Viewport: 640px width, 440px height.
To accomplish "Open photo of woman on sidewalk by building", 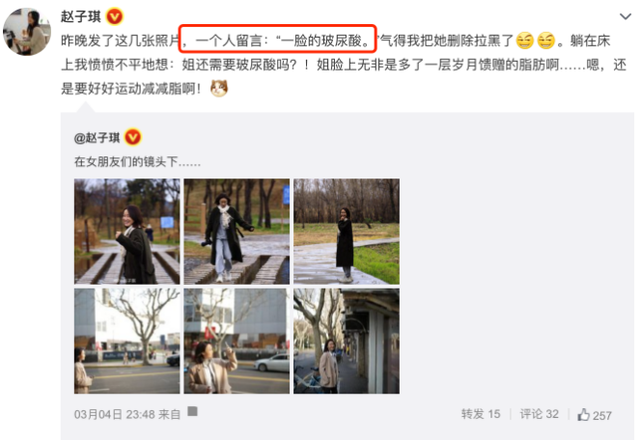I will (347, 341).
